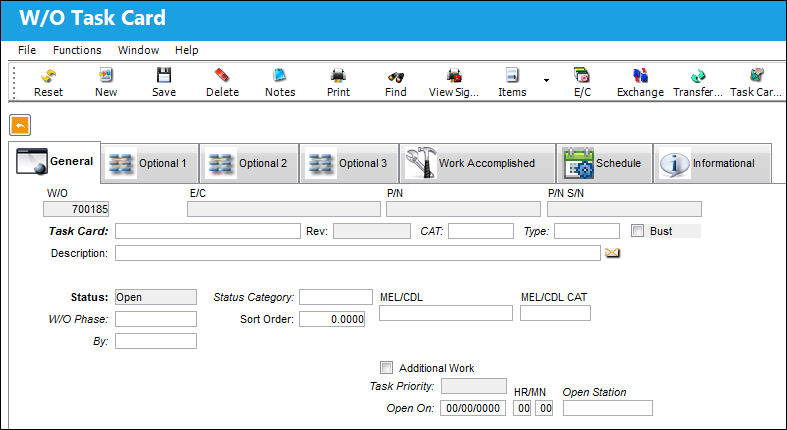Enable the Bust checkbox

(637, 231)
